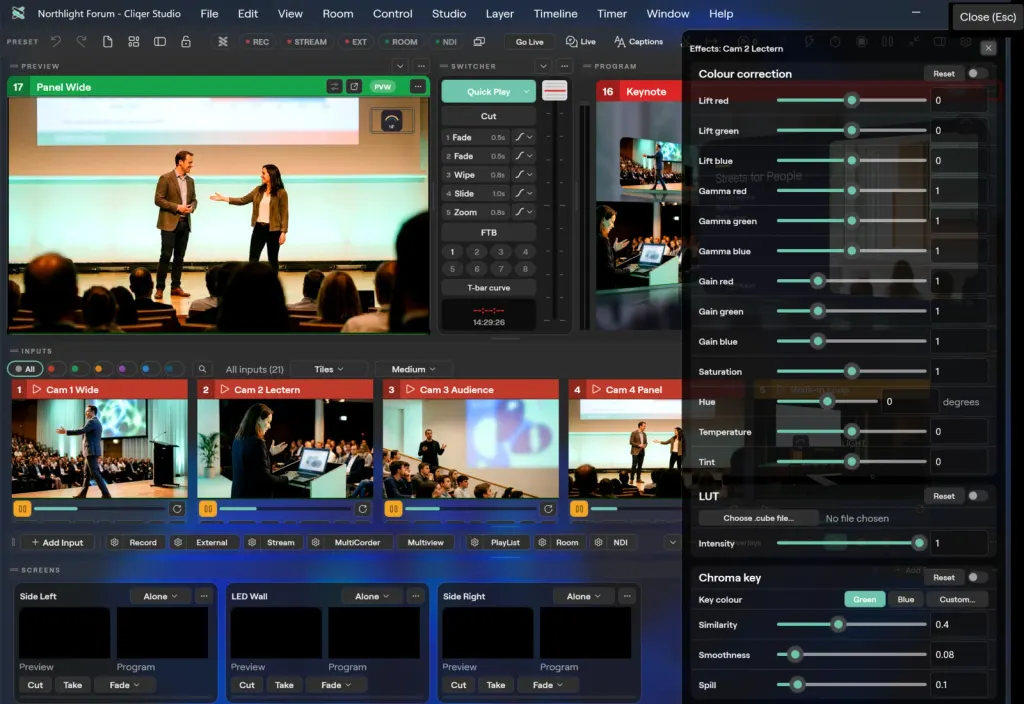Collapse the Switcher panel chevron

[543, 66]
